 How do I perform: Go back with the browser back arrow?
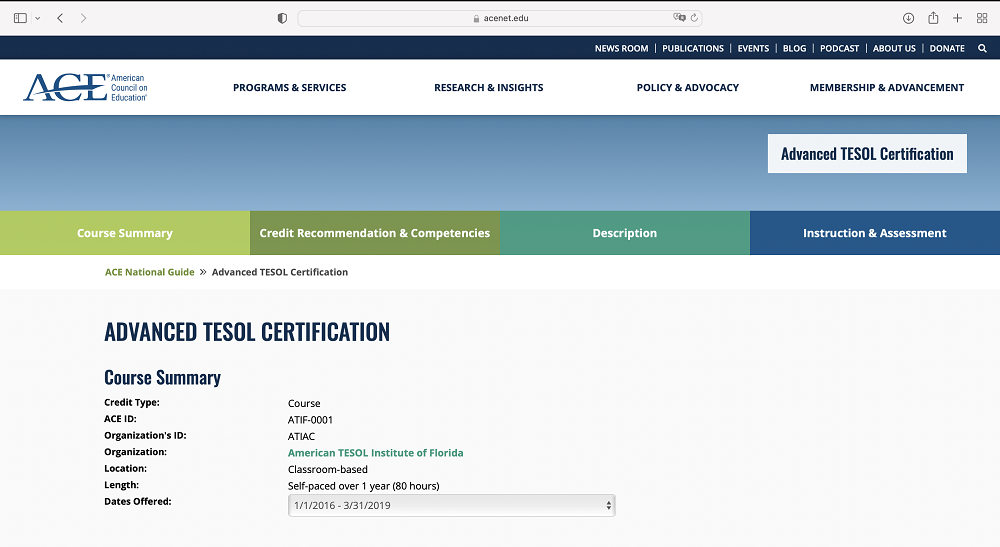pos(60,18)
